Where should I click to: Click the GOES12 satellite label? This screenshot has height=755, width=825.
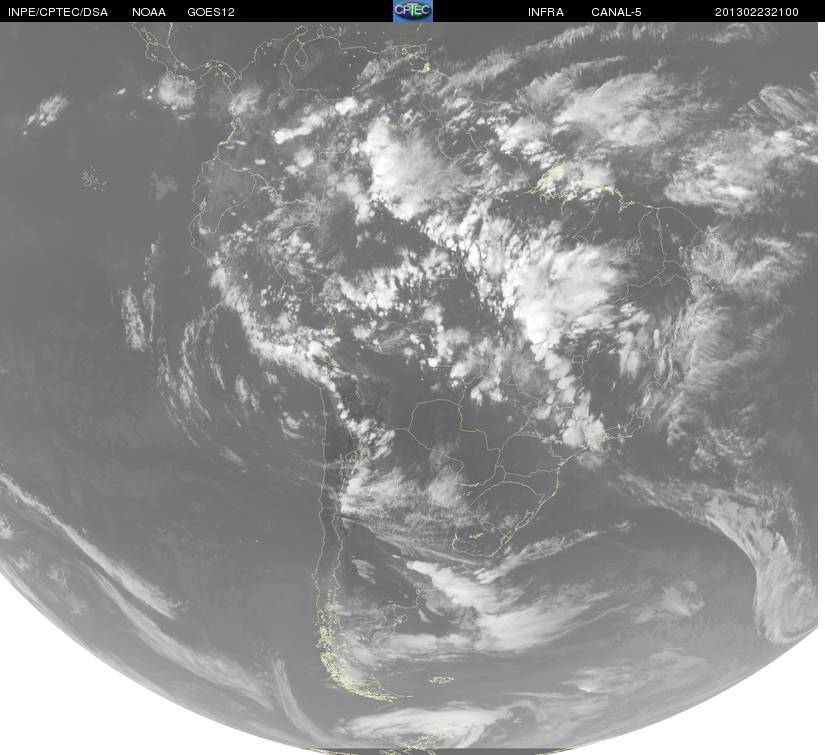[211, 12]
